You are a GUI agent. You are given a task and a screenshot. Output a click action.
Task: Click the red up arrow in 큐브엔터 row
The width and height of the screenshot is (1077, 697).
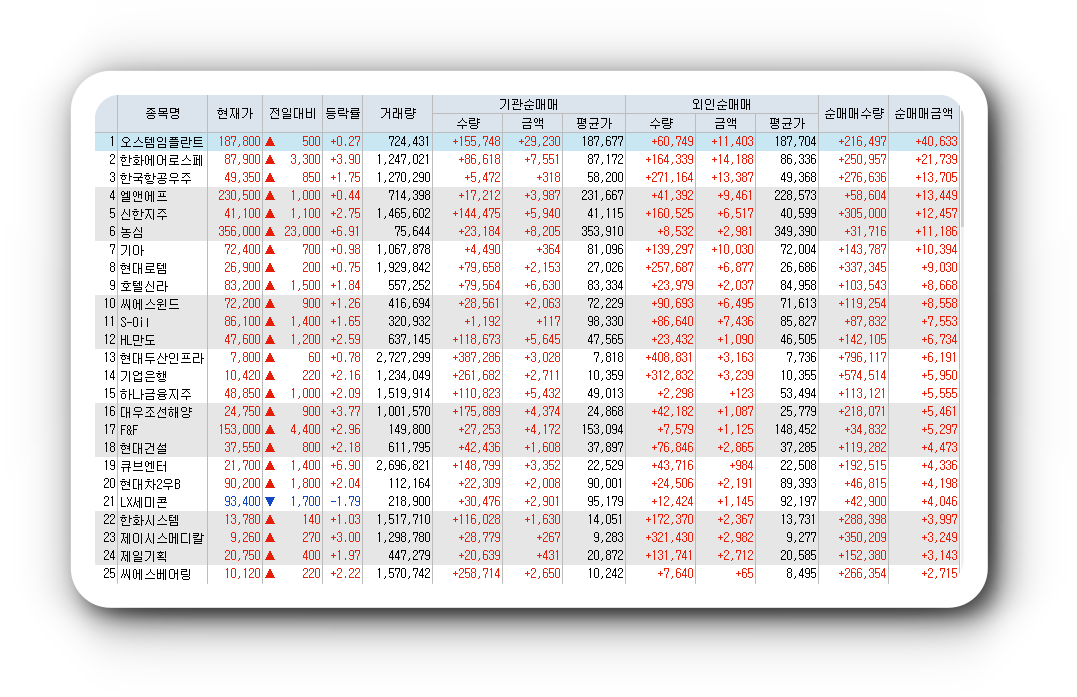click(270, 466)
